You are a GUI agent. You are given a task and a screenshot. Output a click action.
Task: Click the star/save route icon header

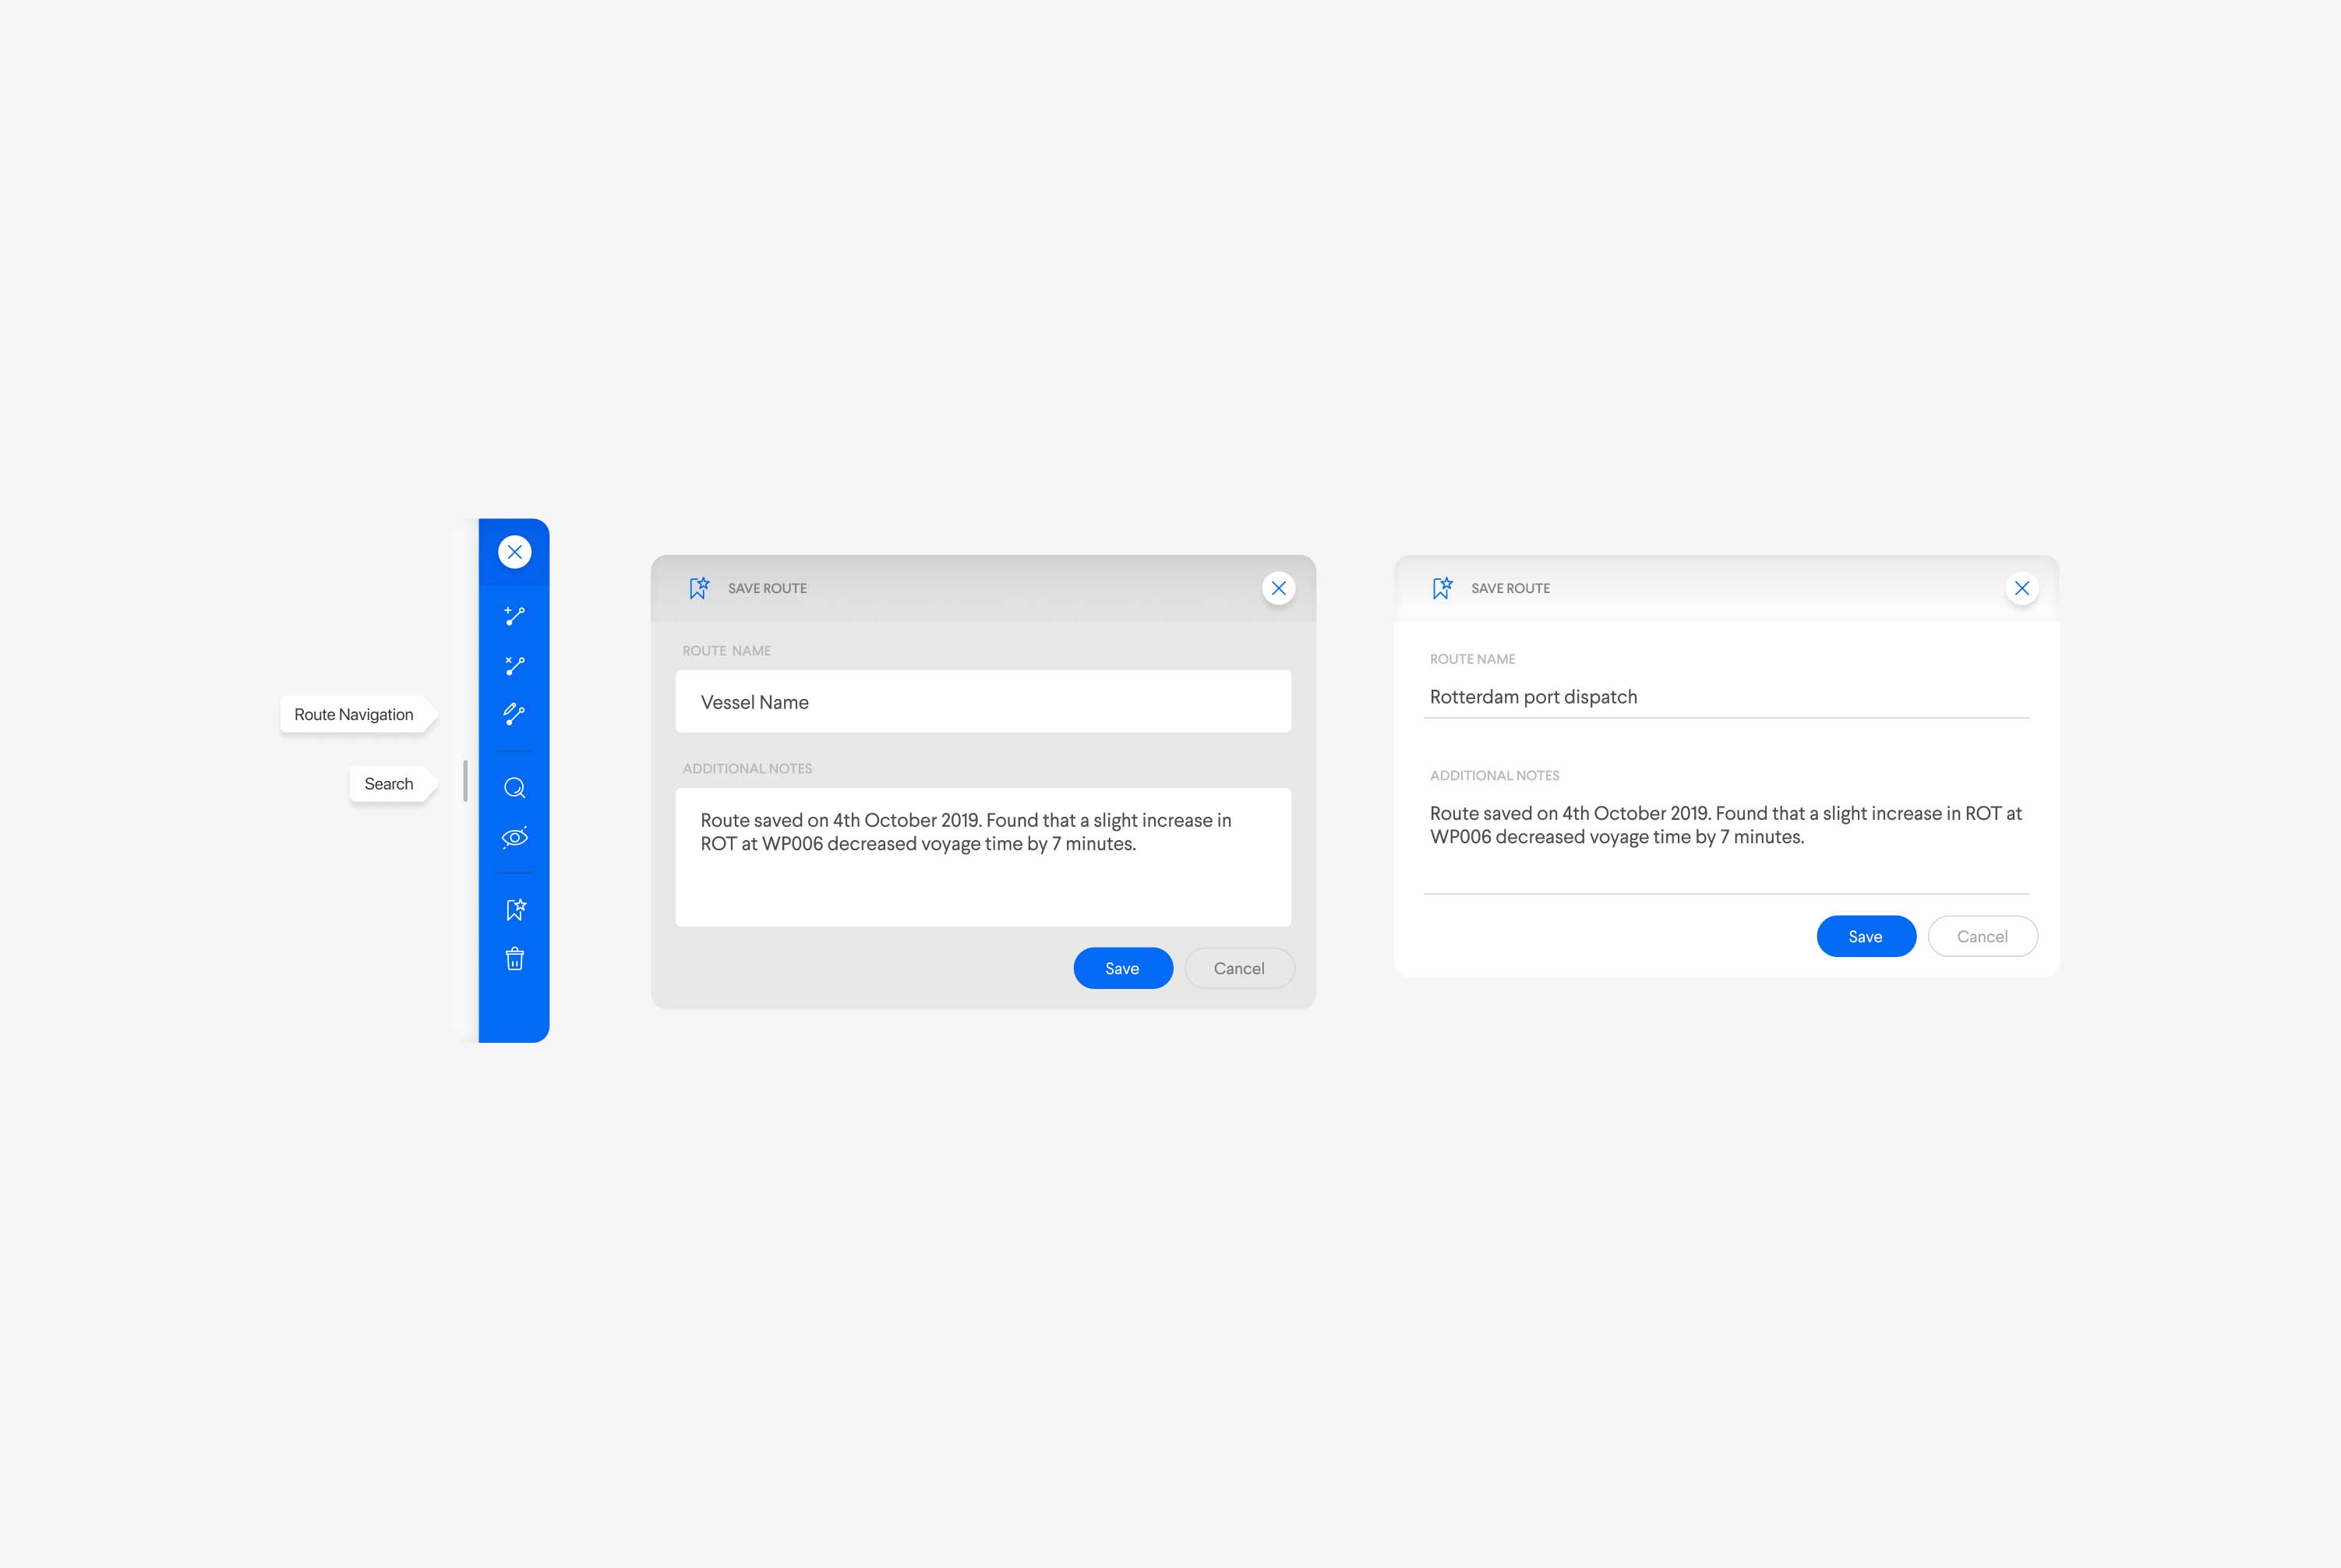[x=698, y=586]
